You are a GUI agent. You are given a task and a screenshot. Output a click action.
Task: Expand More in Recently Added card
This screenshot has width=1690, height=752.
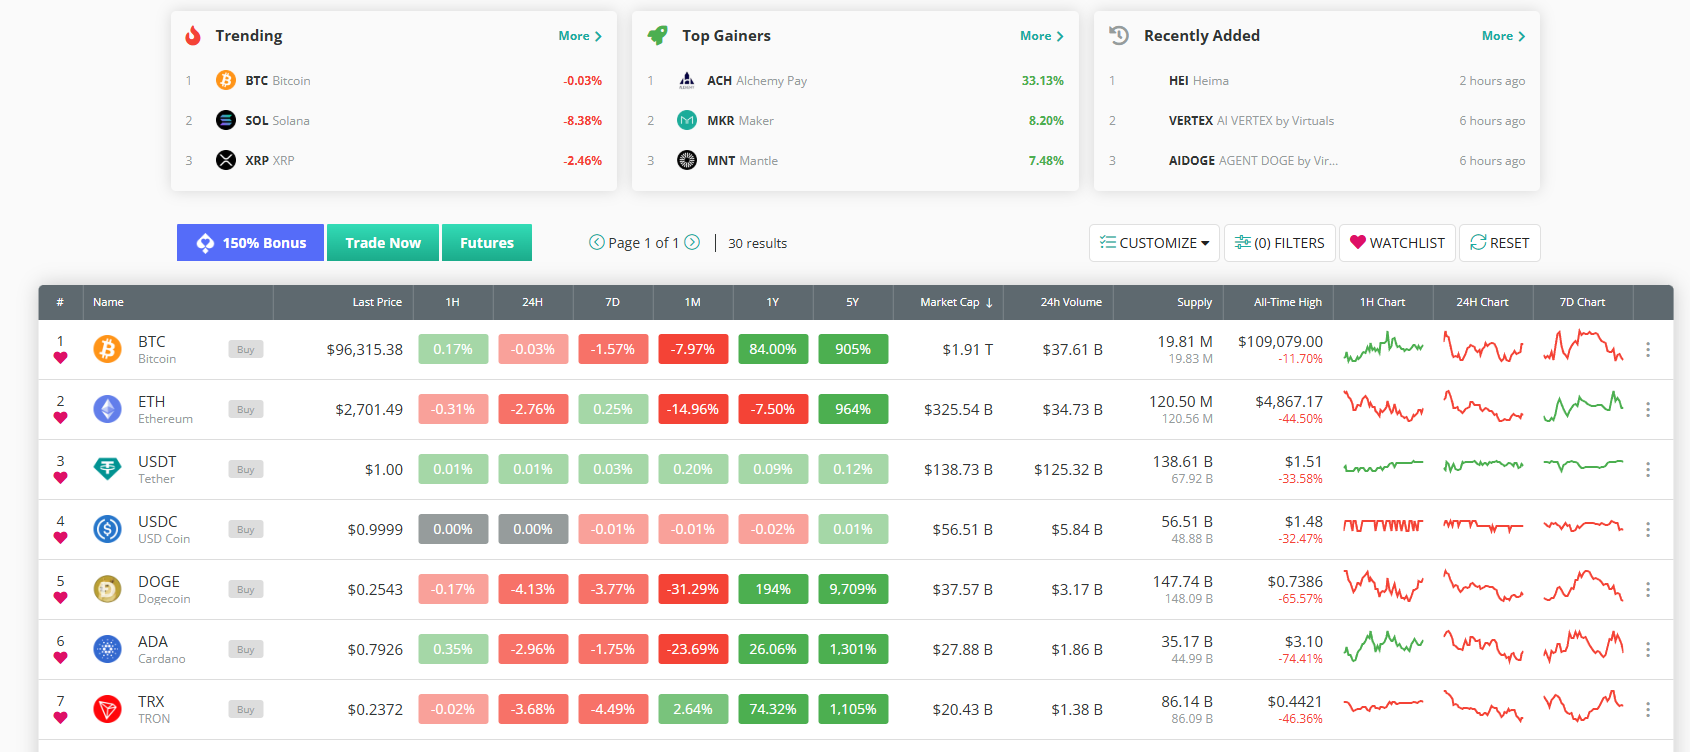(x=1504, y=36)
